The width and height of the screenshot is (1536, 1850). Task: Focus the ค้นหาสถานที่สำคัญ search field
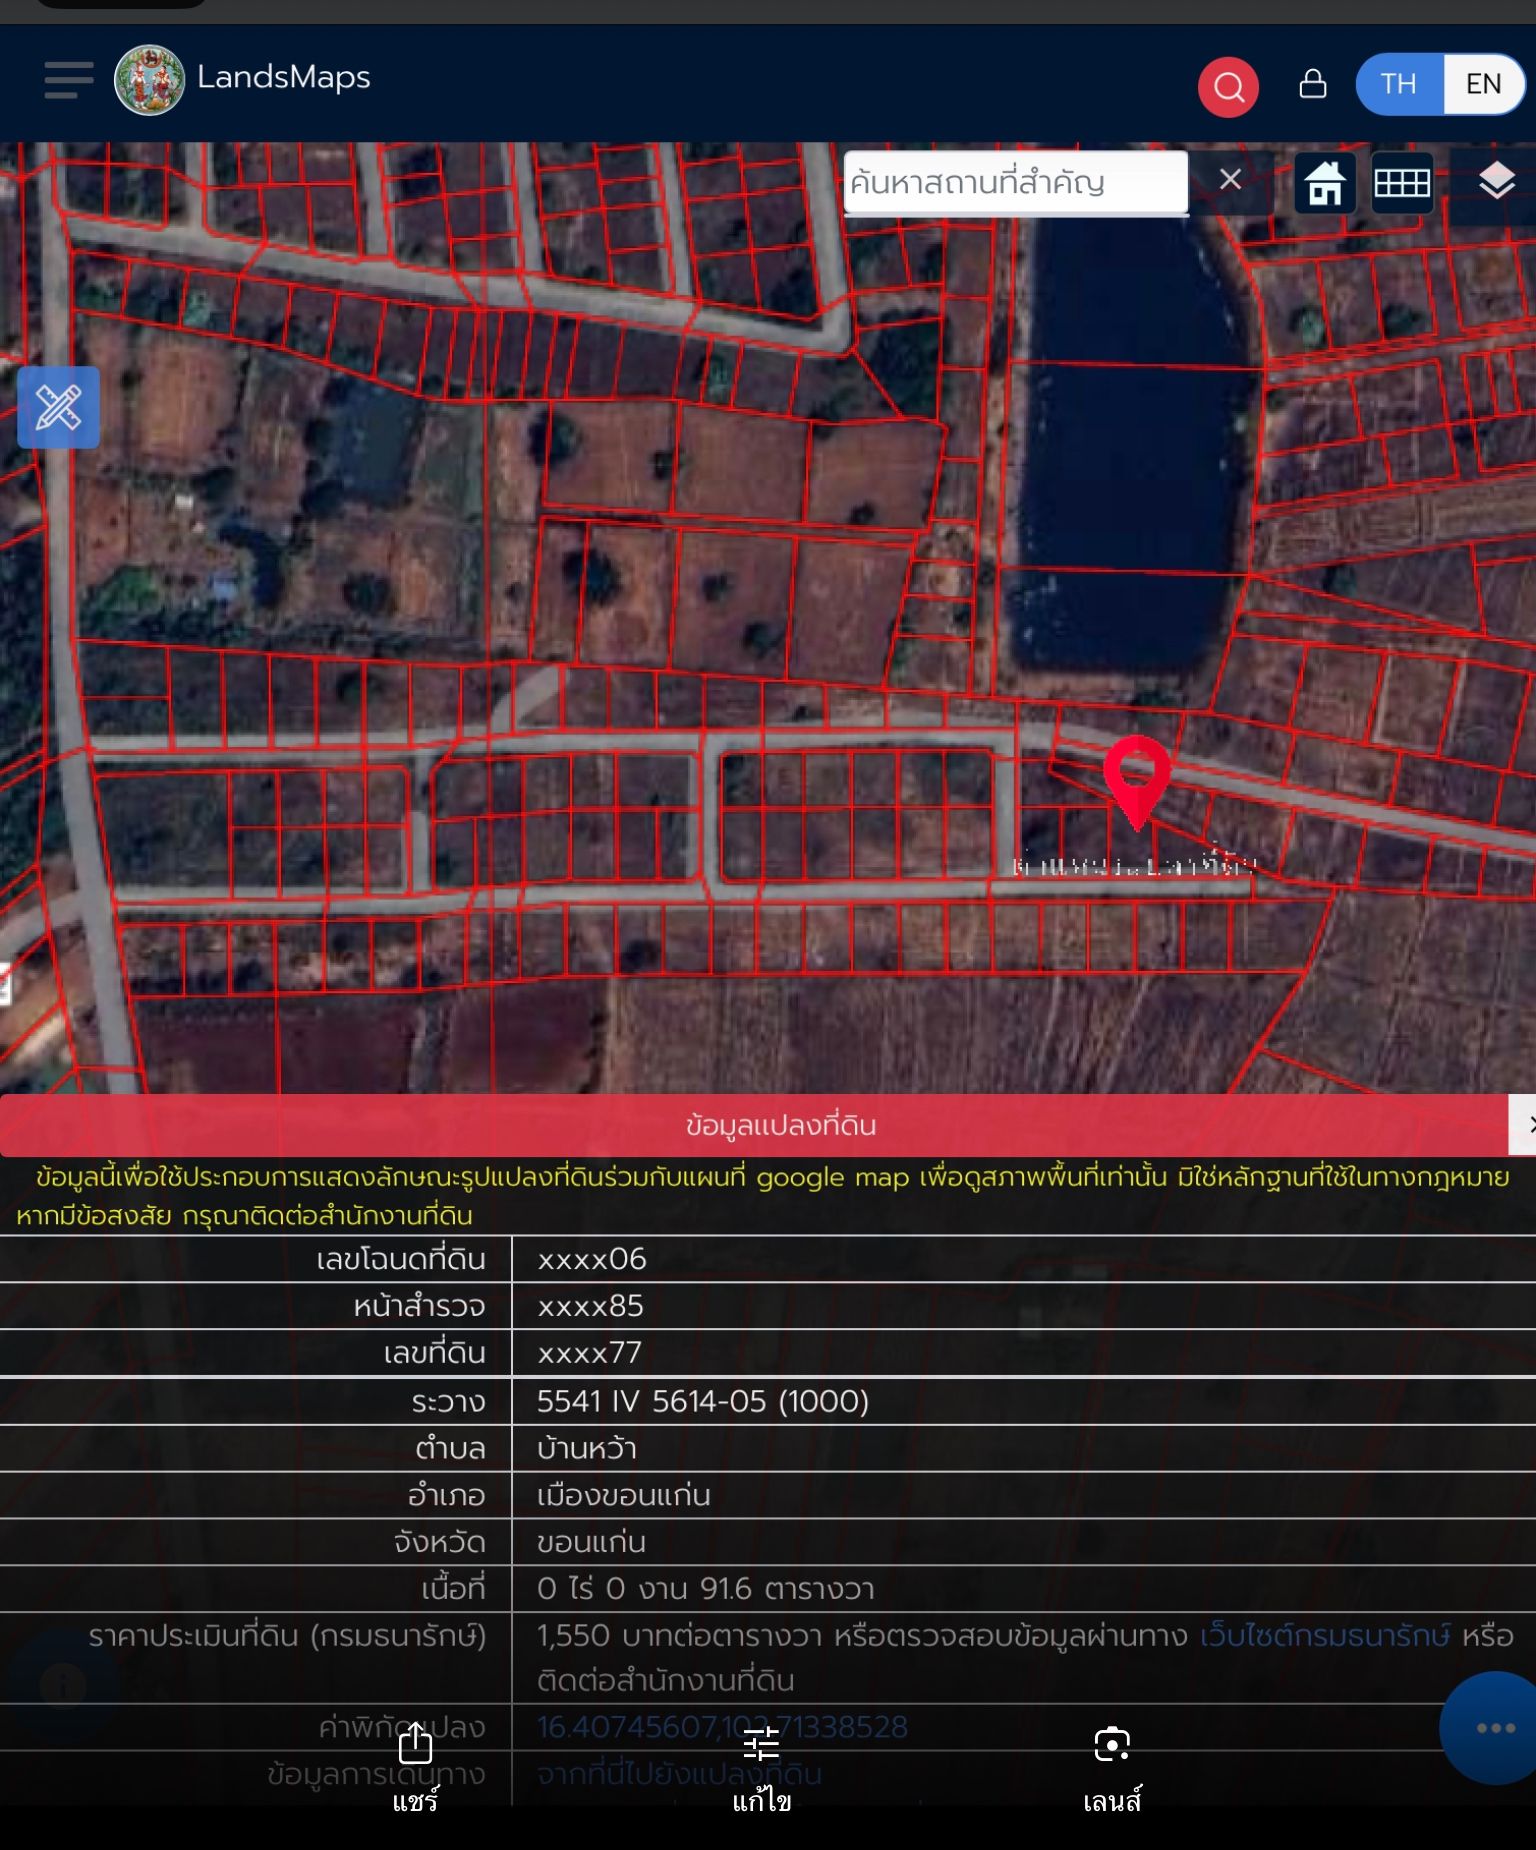pyautogui.click(x=1016, y=182)
